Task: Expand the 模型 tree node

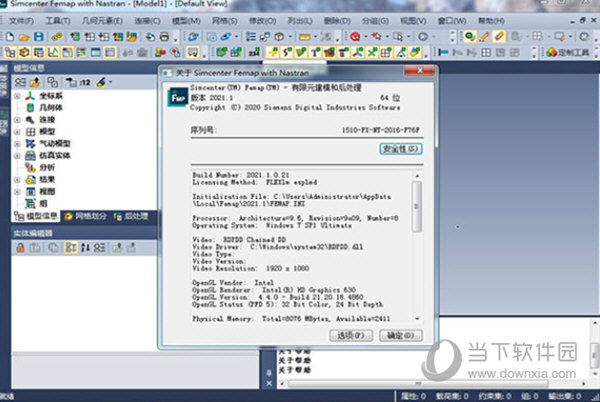Action: pos(17,132)
